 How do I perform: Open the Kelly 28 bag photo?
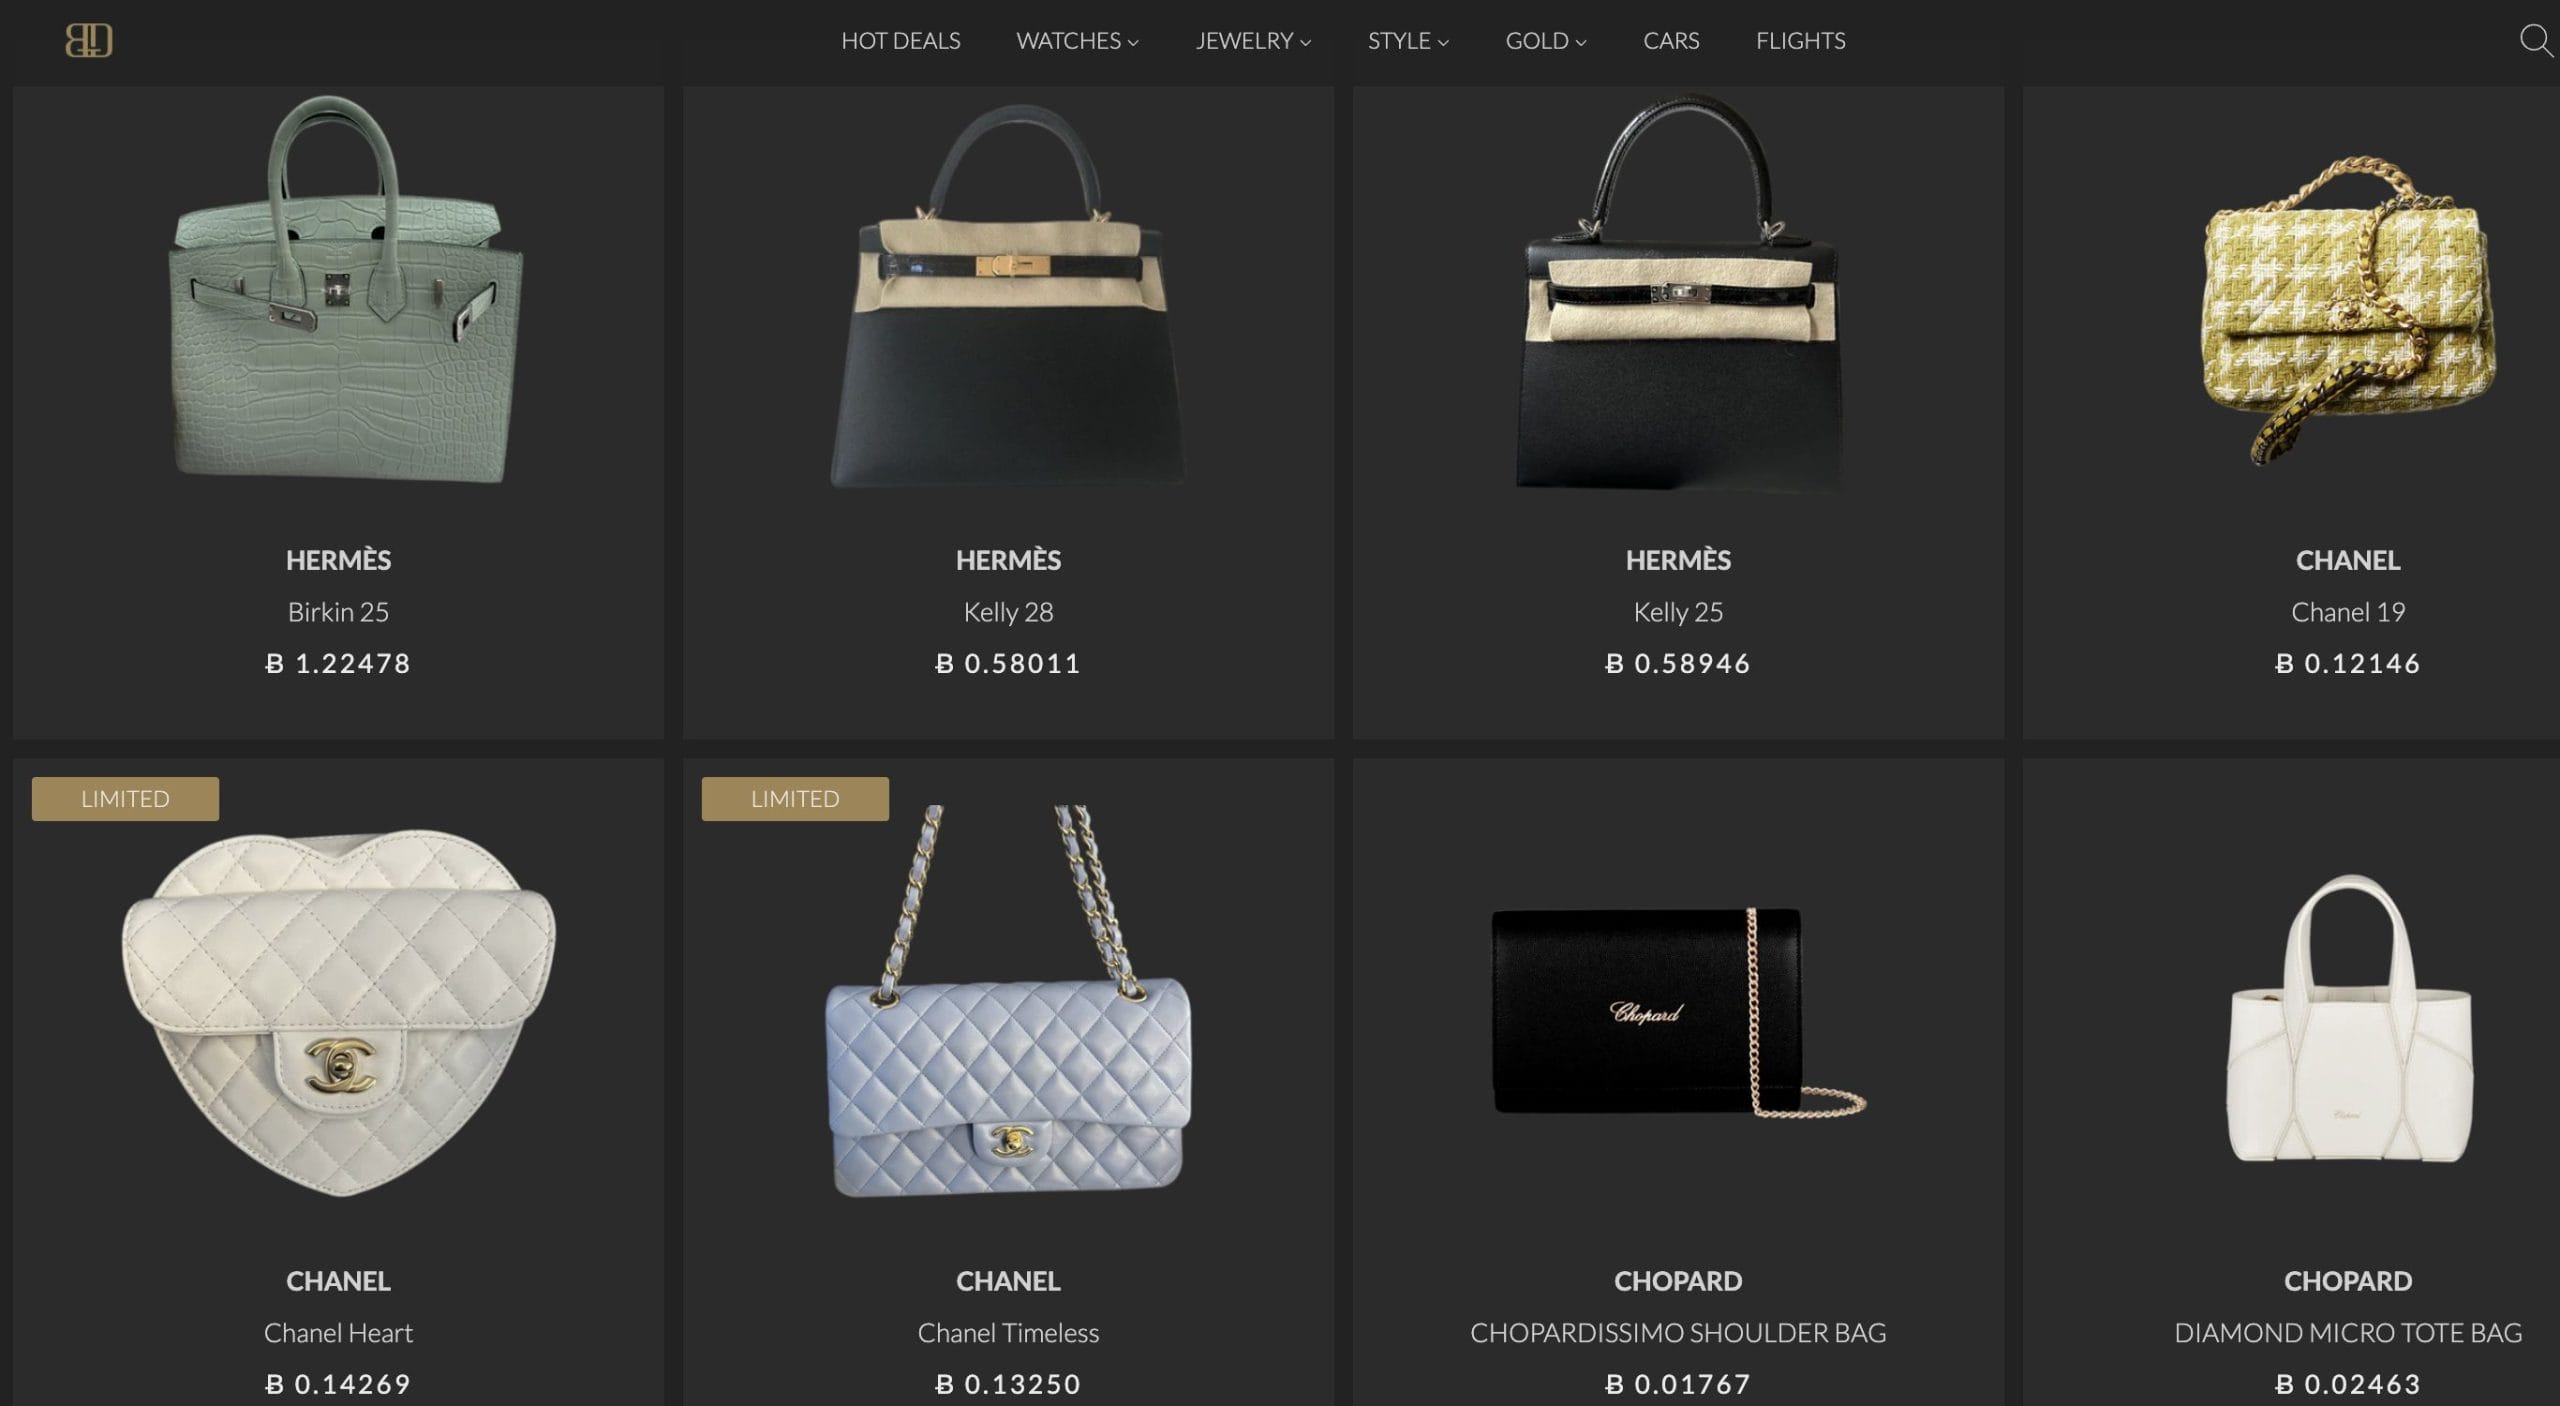[x=1008, y=297]
